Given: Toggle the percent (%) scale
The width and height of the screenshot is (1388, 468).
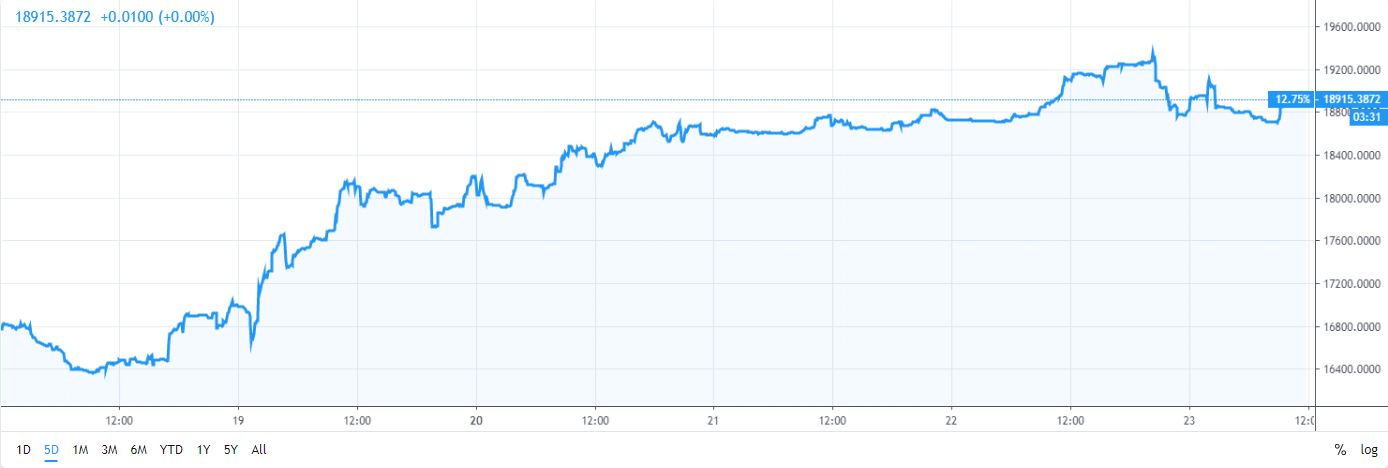Looking at the screenshot, I should click(1340, 450).
